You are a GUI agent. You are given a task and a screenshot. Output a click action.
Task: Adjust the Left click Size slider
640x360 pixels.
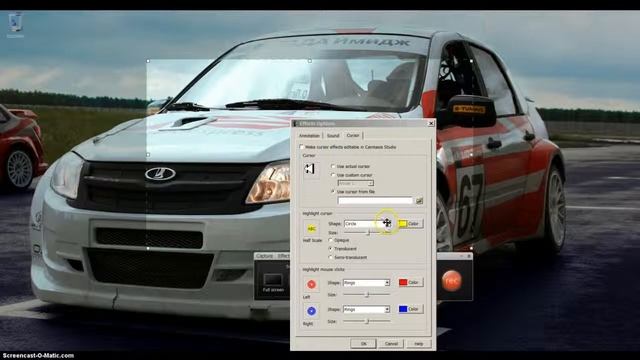[366, 294]
